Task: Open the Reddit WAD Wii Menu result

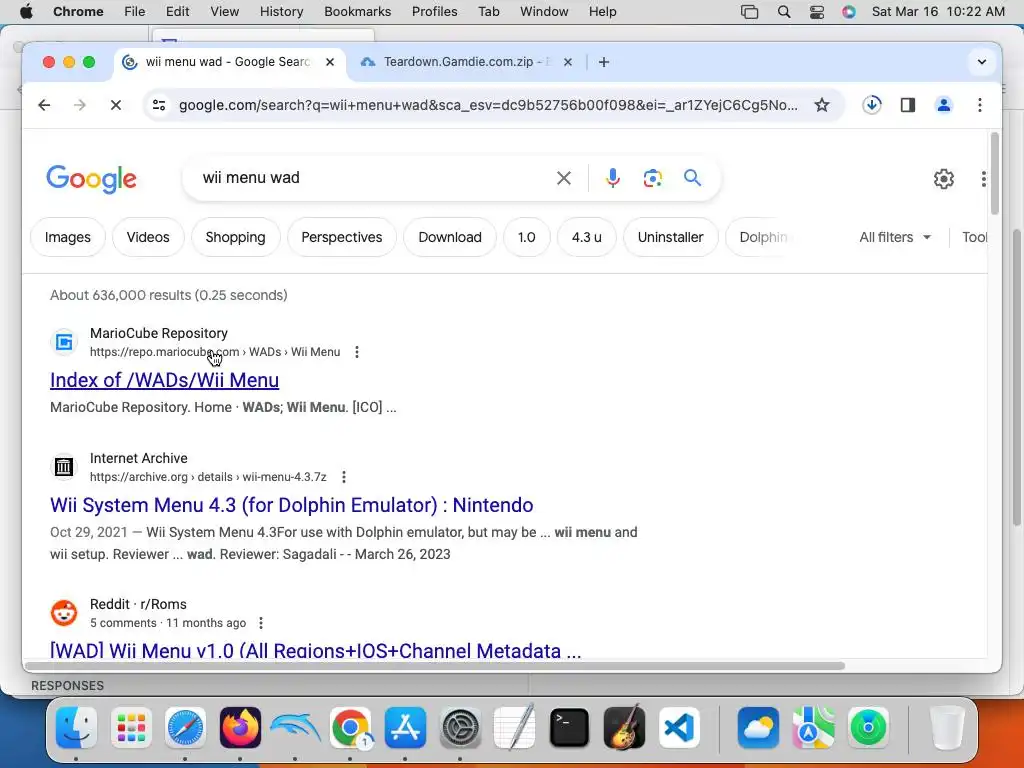Action: [315, 650]
